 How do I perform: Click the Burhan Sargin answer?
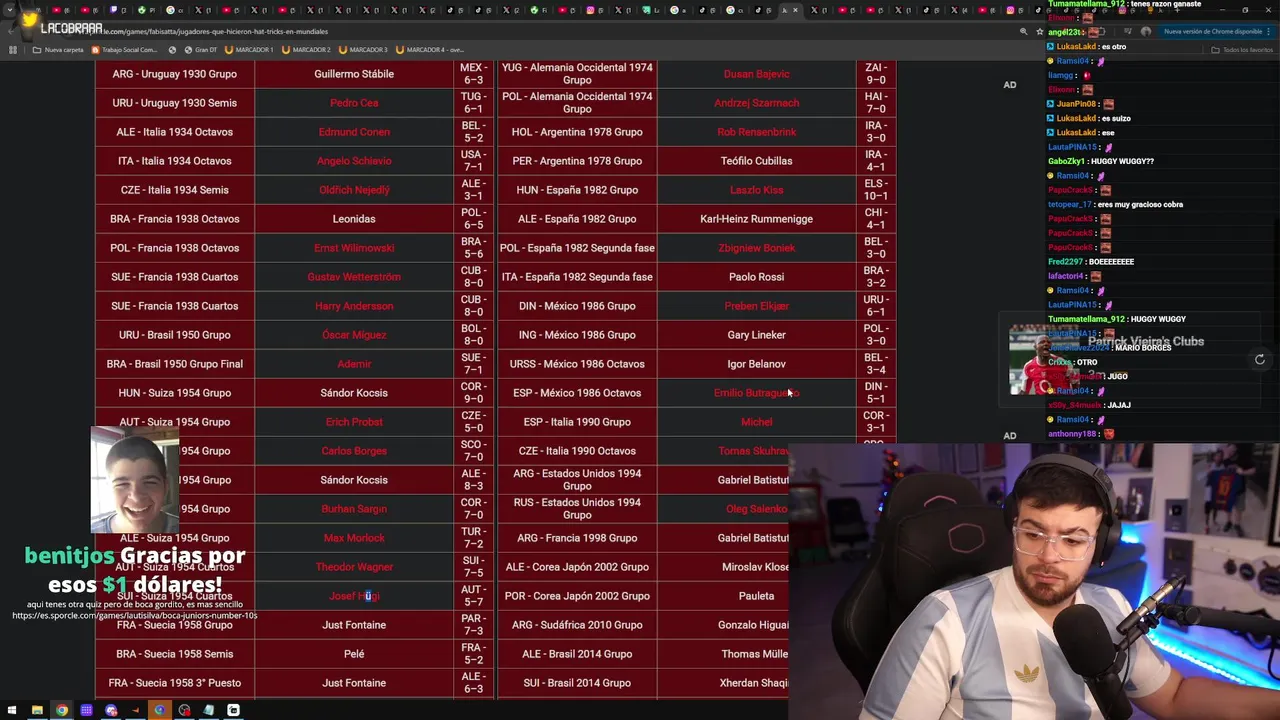point(354,509)
